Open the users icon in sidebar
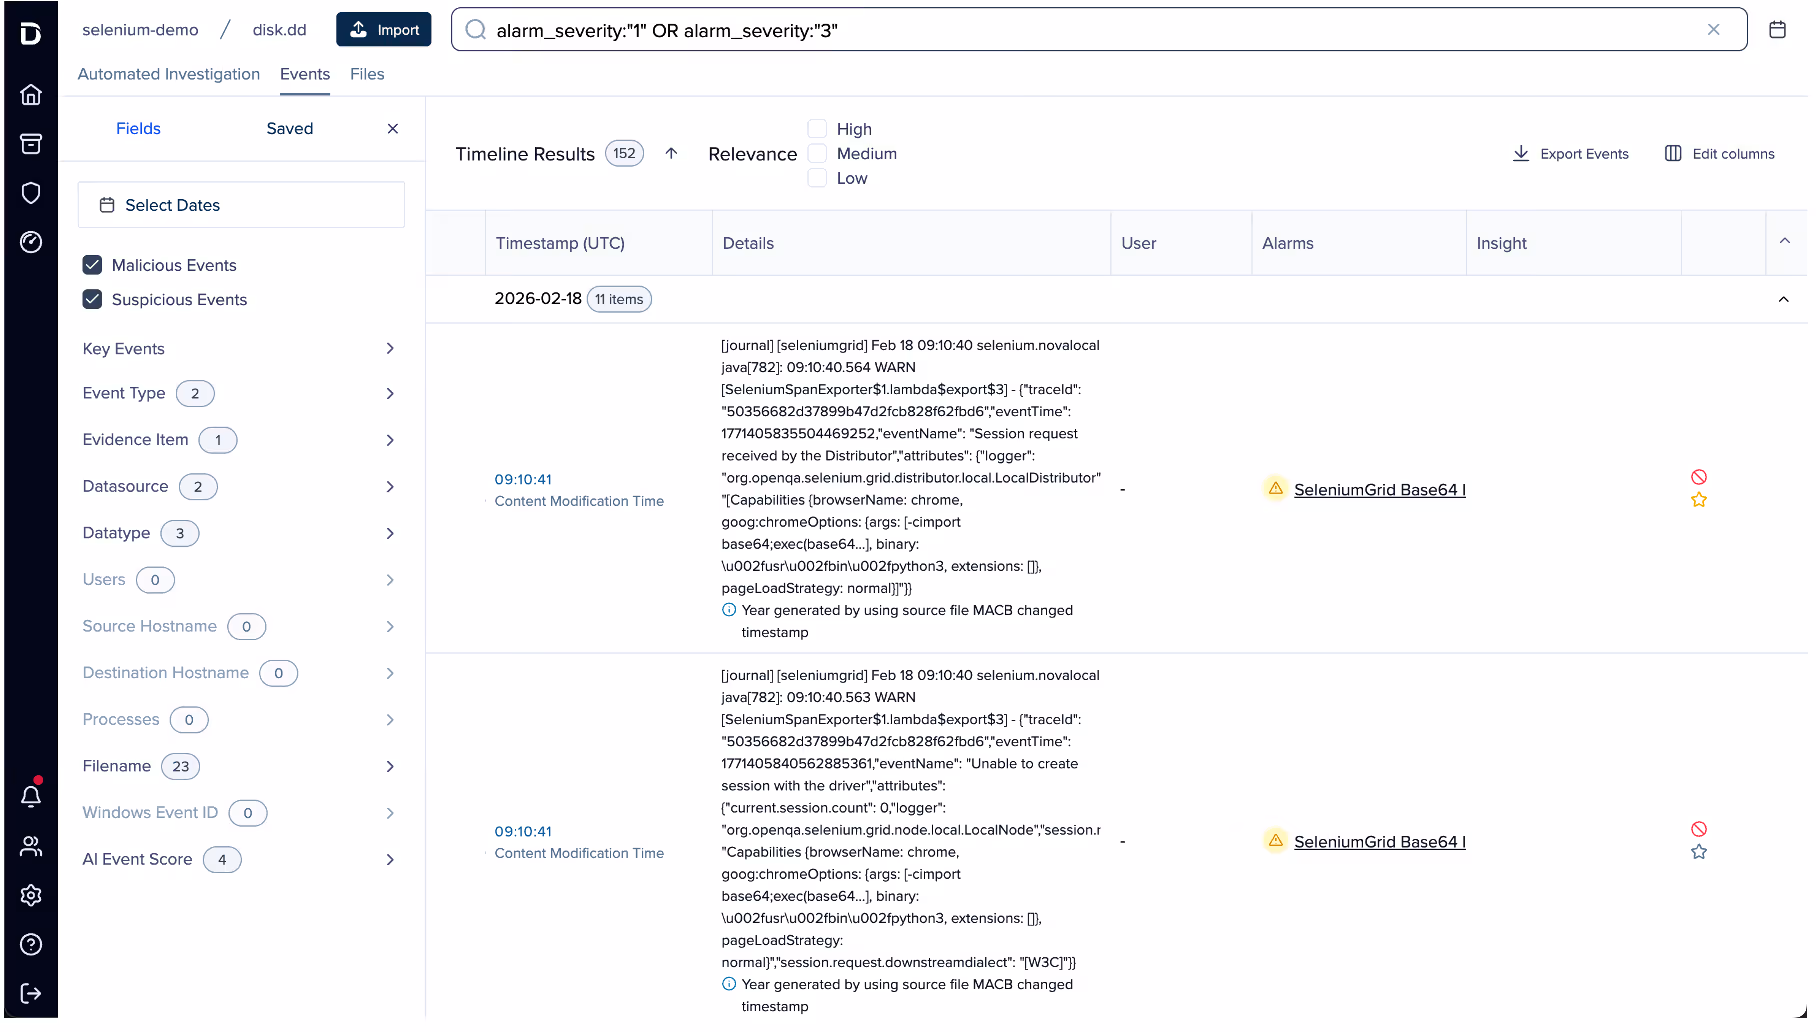The image size is (1820, 1032). [x=31, y=846]
